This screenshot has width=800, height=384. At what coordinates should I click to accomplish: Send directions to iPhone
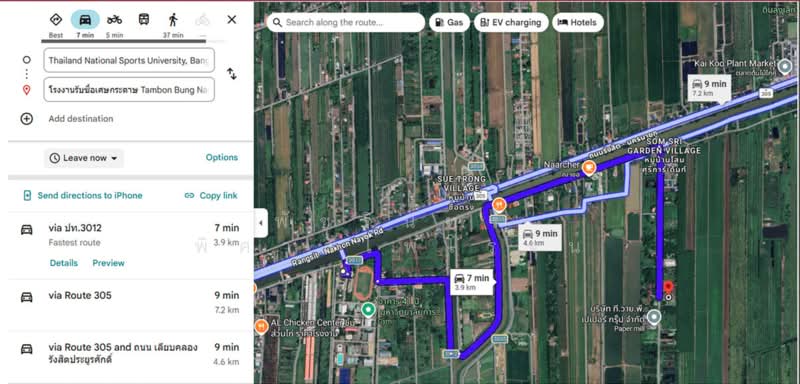coord(83,195)
